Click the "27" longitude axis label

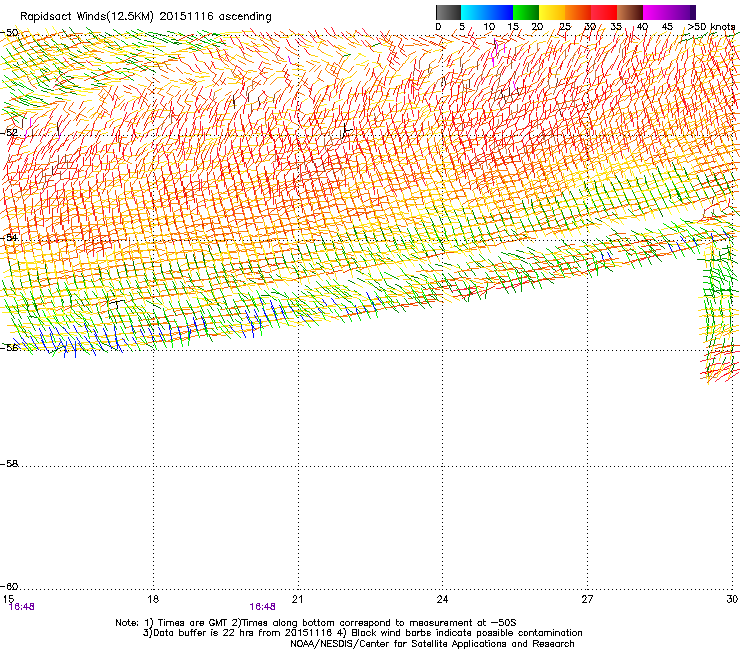point(587,599)
